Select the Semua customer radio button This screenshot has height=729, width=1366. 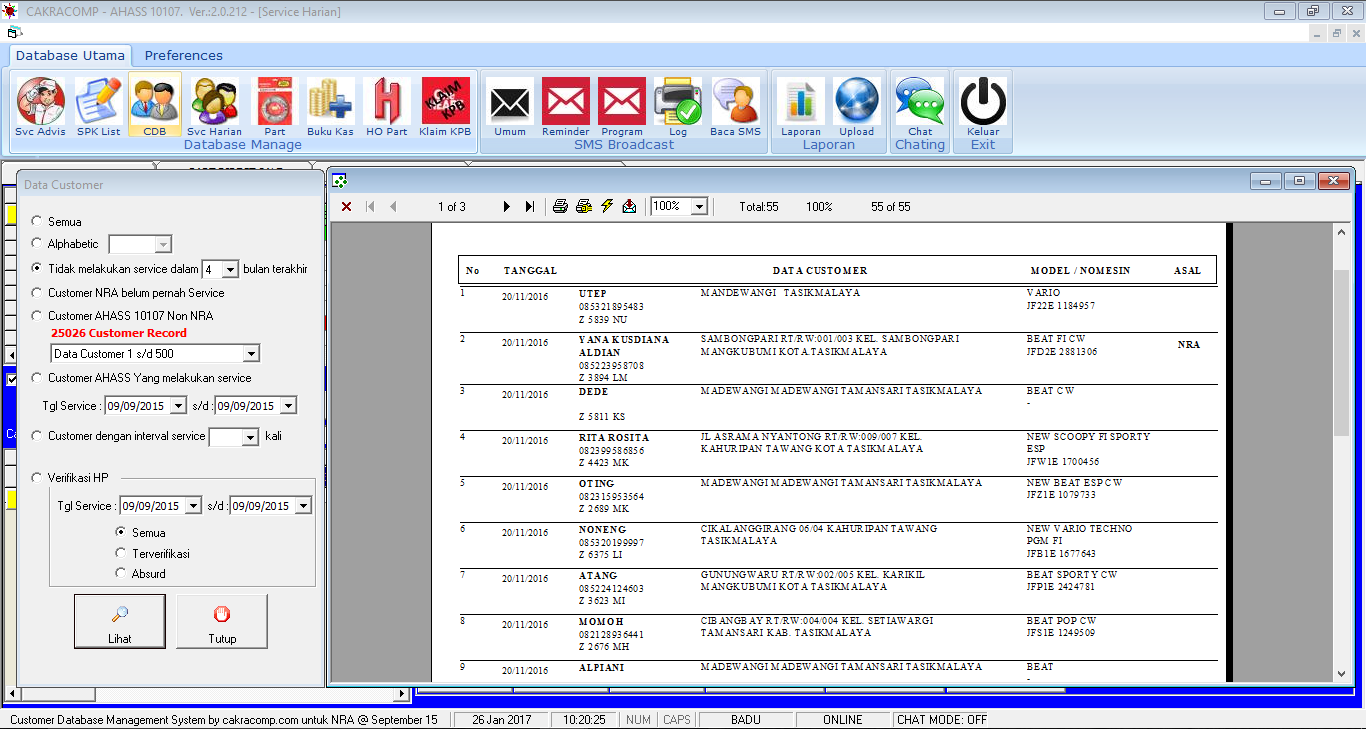(x=37, y=222)
